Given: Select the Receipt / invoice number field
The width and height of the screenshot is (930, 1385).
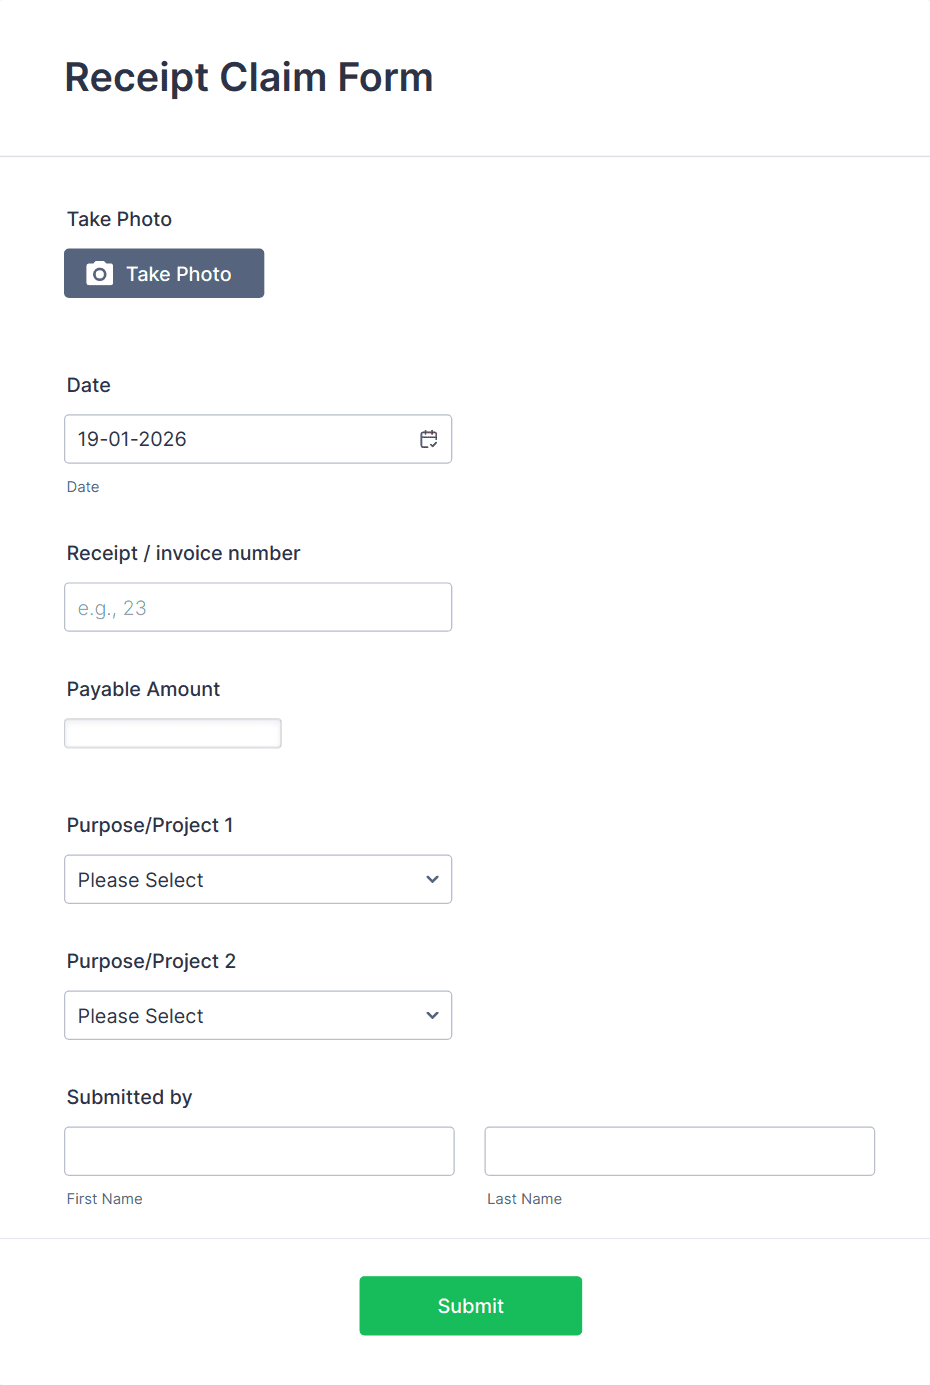Looking at the screenshot, I should pos(258,607).
